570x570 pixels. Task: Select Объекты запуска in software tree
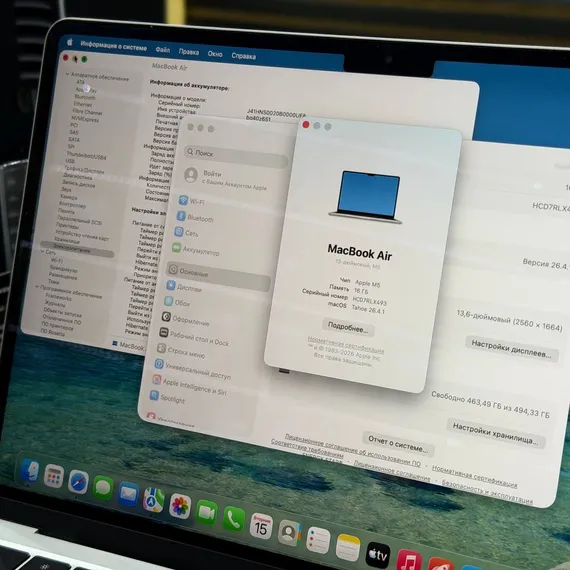coord(63,312)
